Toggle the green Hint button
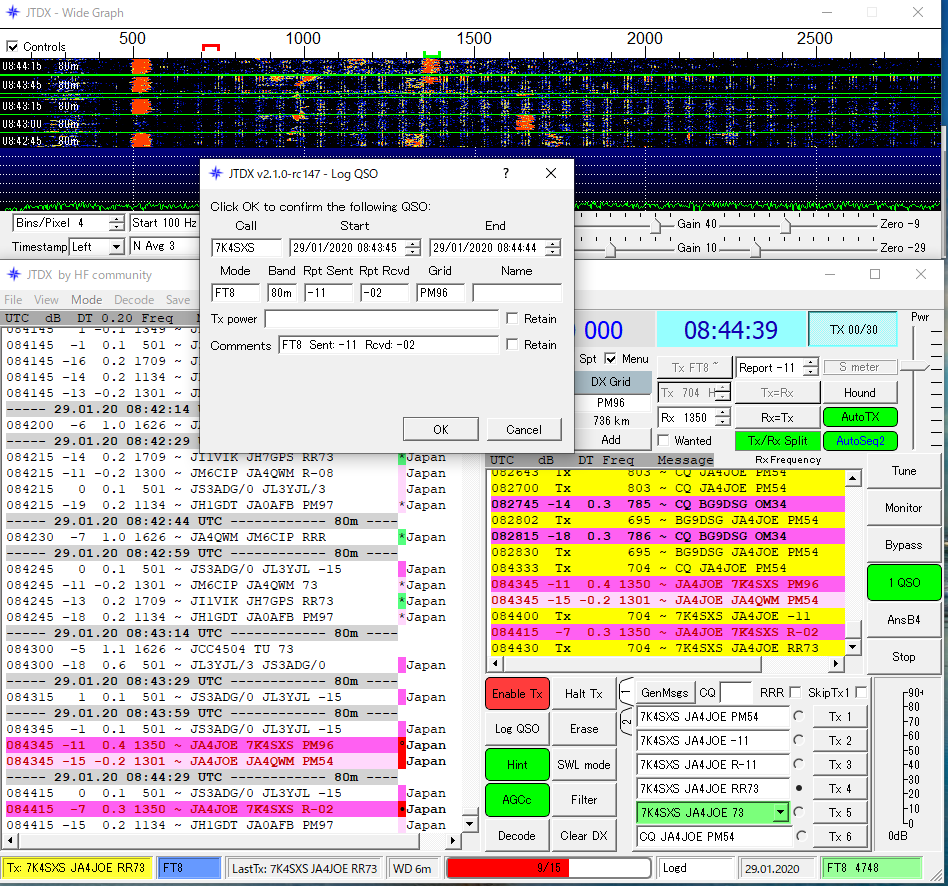Viewport: 948px width, 886px height. point(517,765)
